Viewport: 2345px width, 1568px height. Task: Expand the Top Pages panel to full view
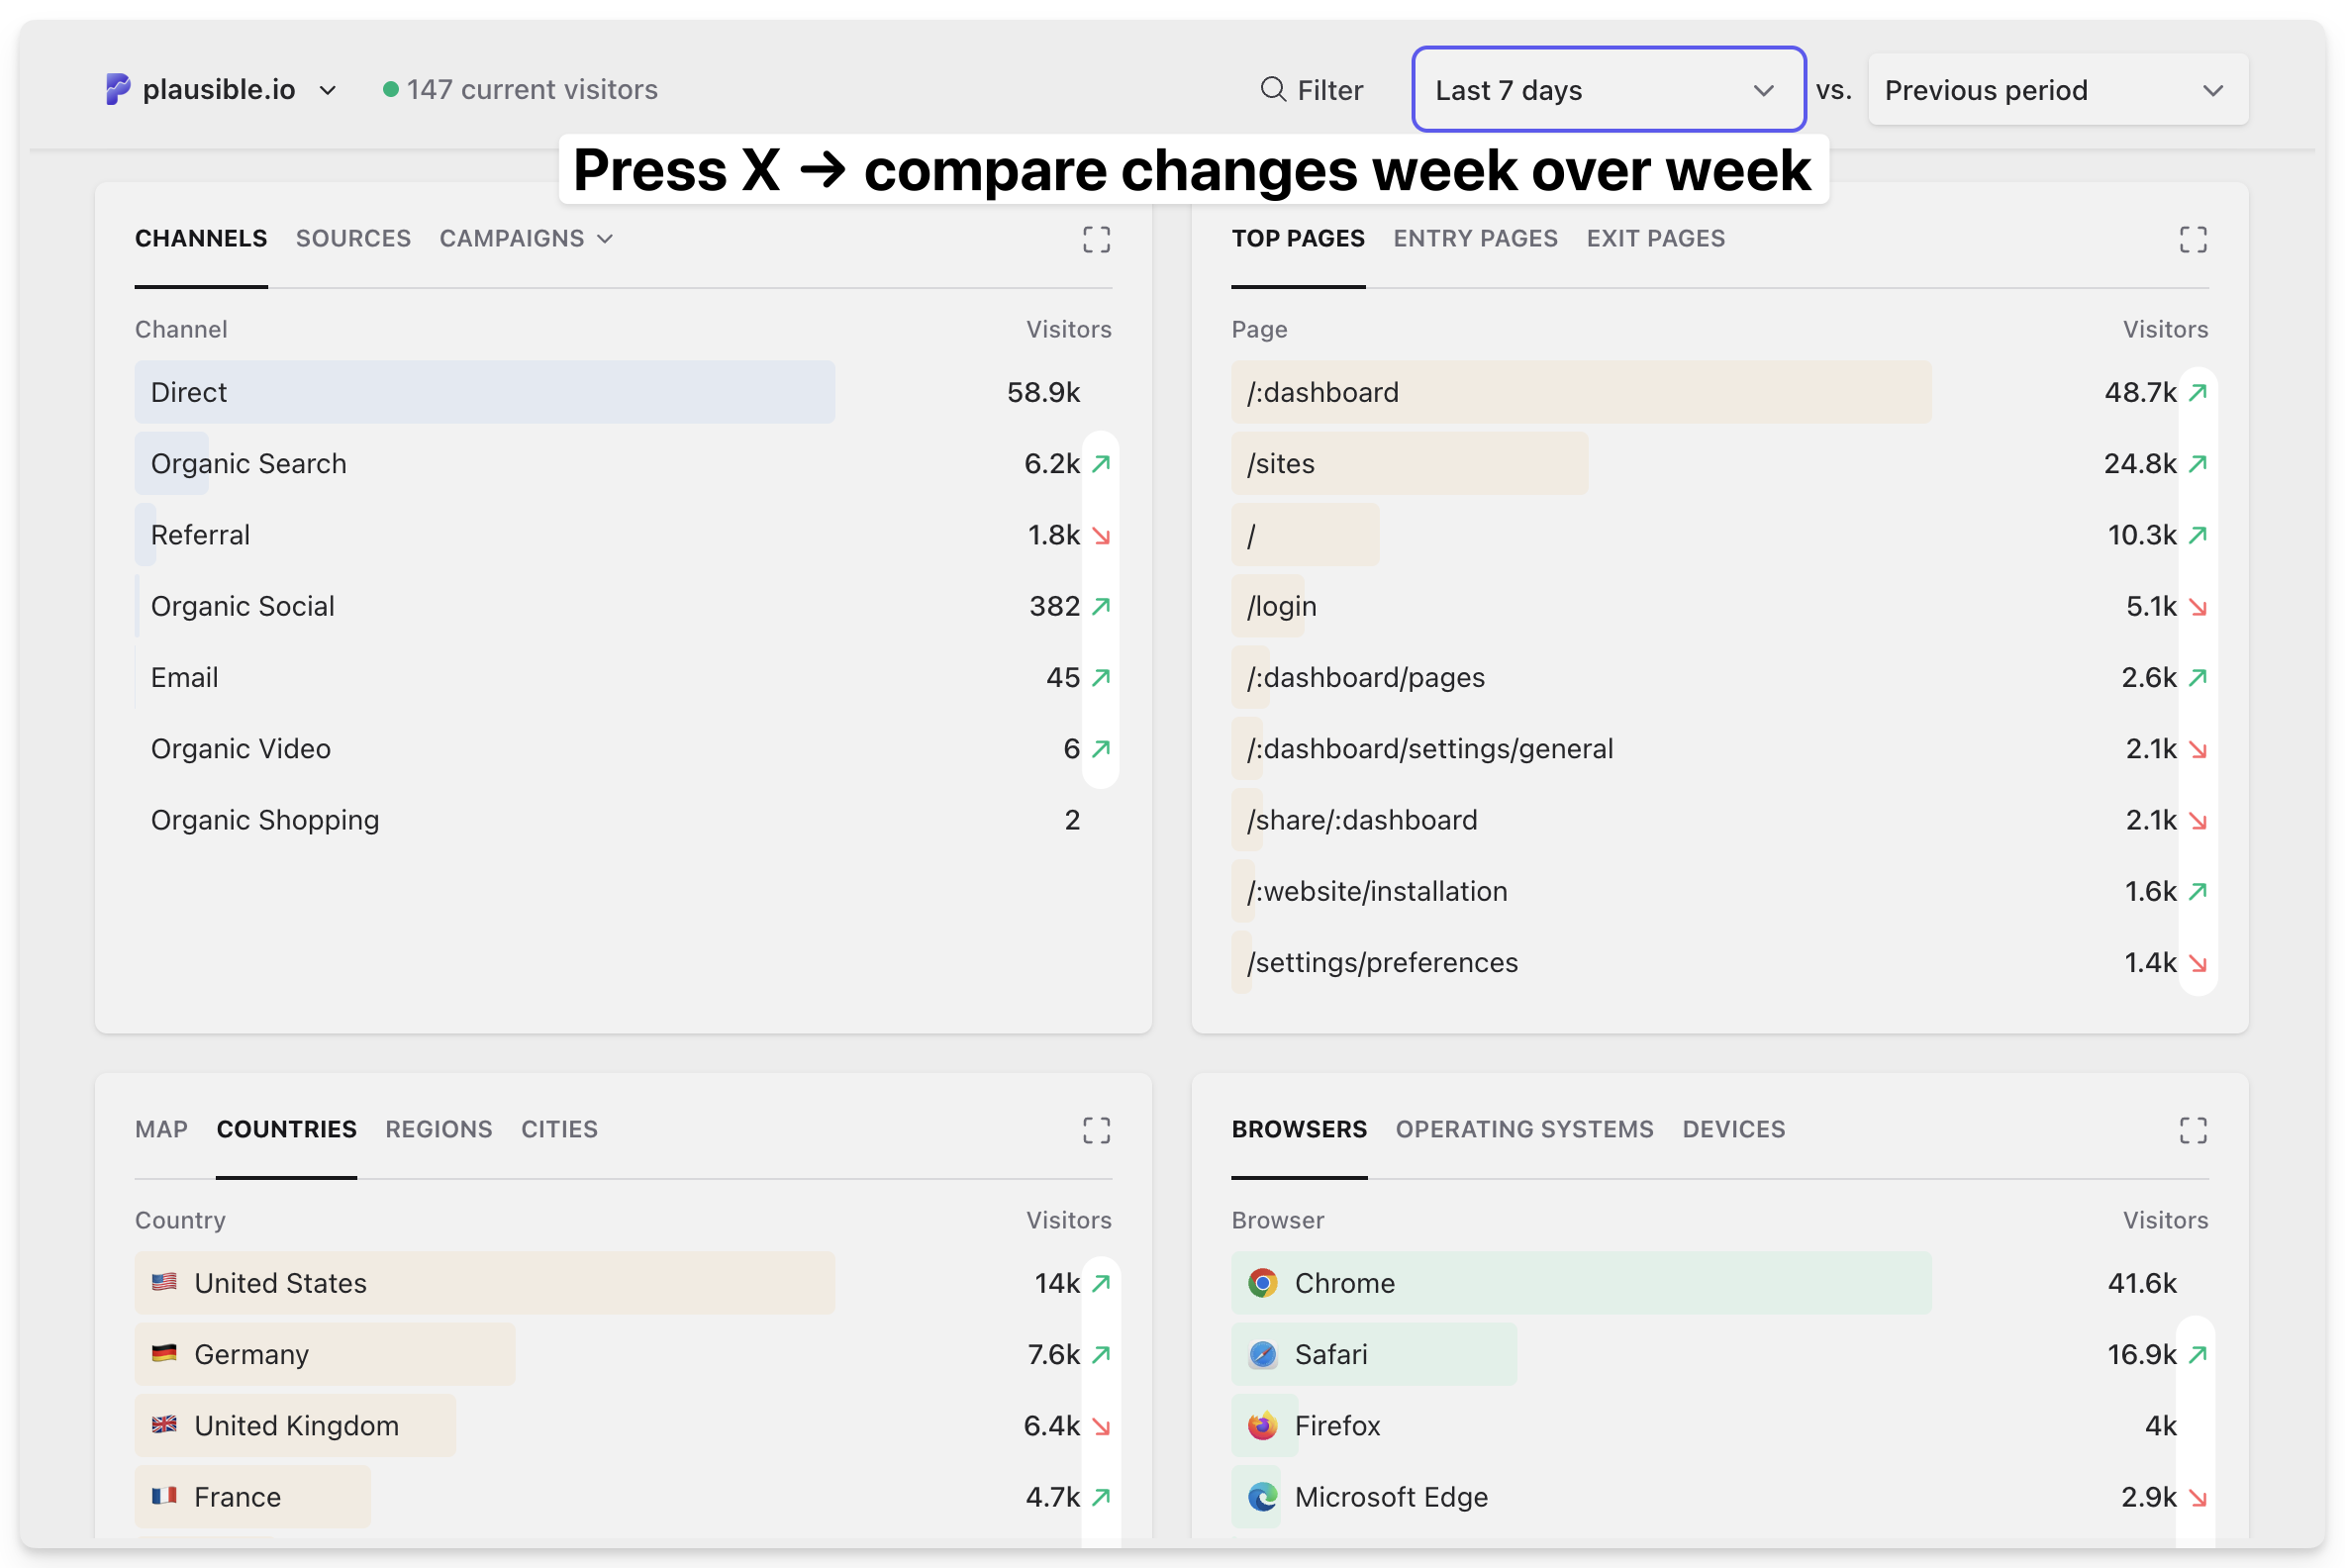2192,239
